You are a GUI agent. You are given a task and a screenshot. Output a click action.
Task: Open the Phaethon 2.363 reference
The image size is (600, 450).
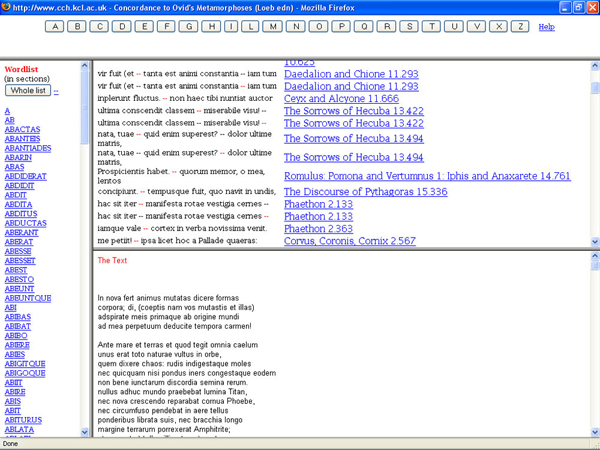tap(318, 229)
